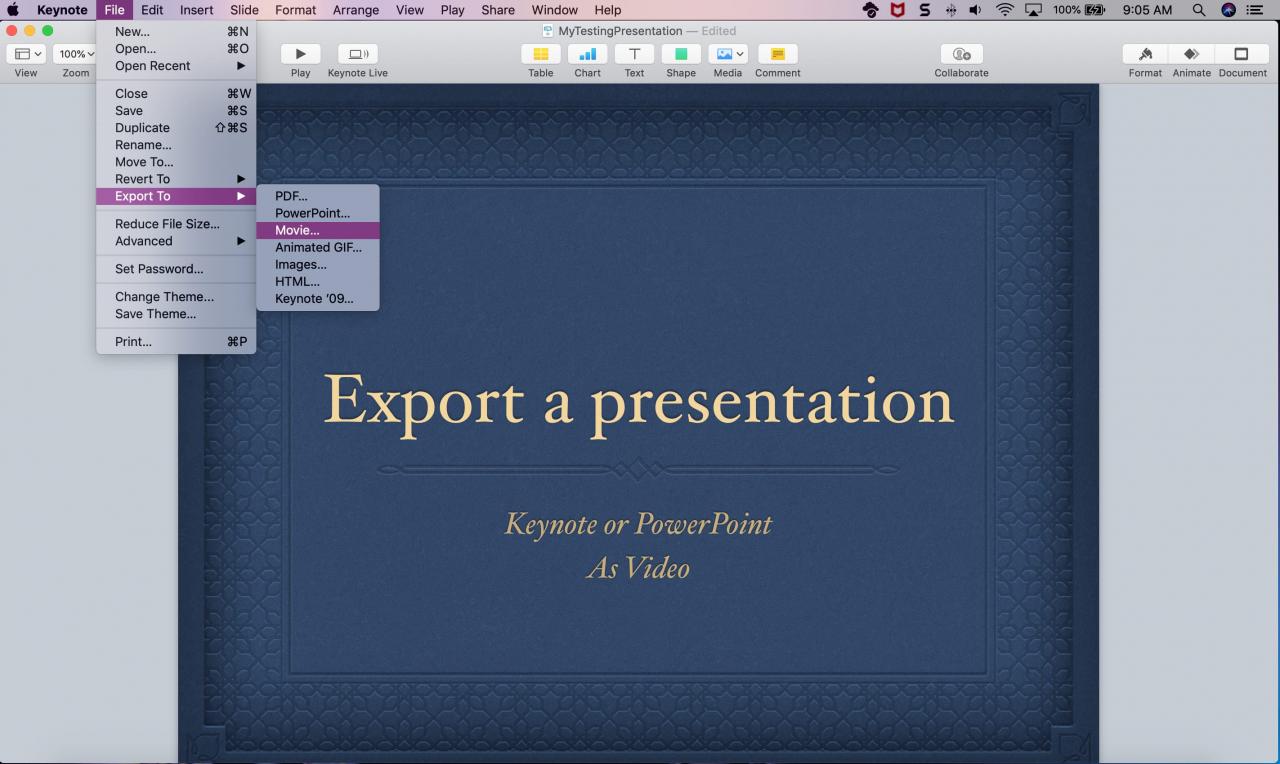The width and height of the screenshot is (1280, 764).
Task: Click the slide title "Export a presentation"
Action: point(639,402)
